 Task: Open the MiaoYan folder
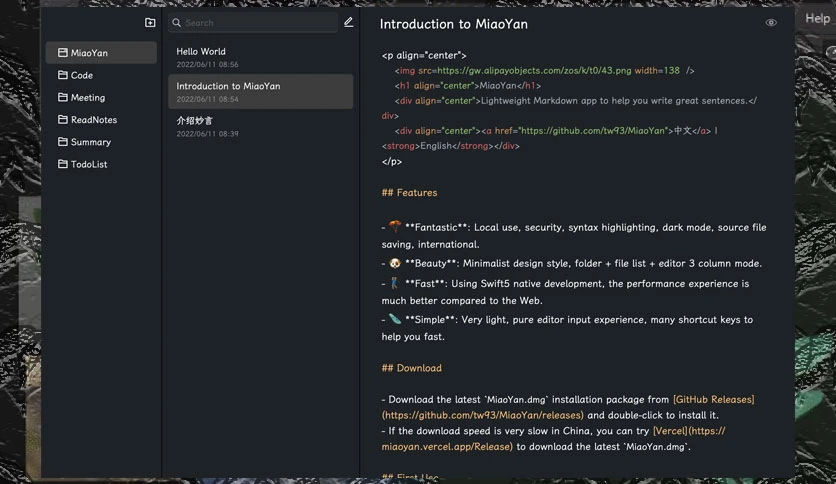click(x=101, y=53)
